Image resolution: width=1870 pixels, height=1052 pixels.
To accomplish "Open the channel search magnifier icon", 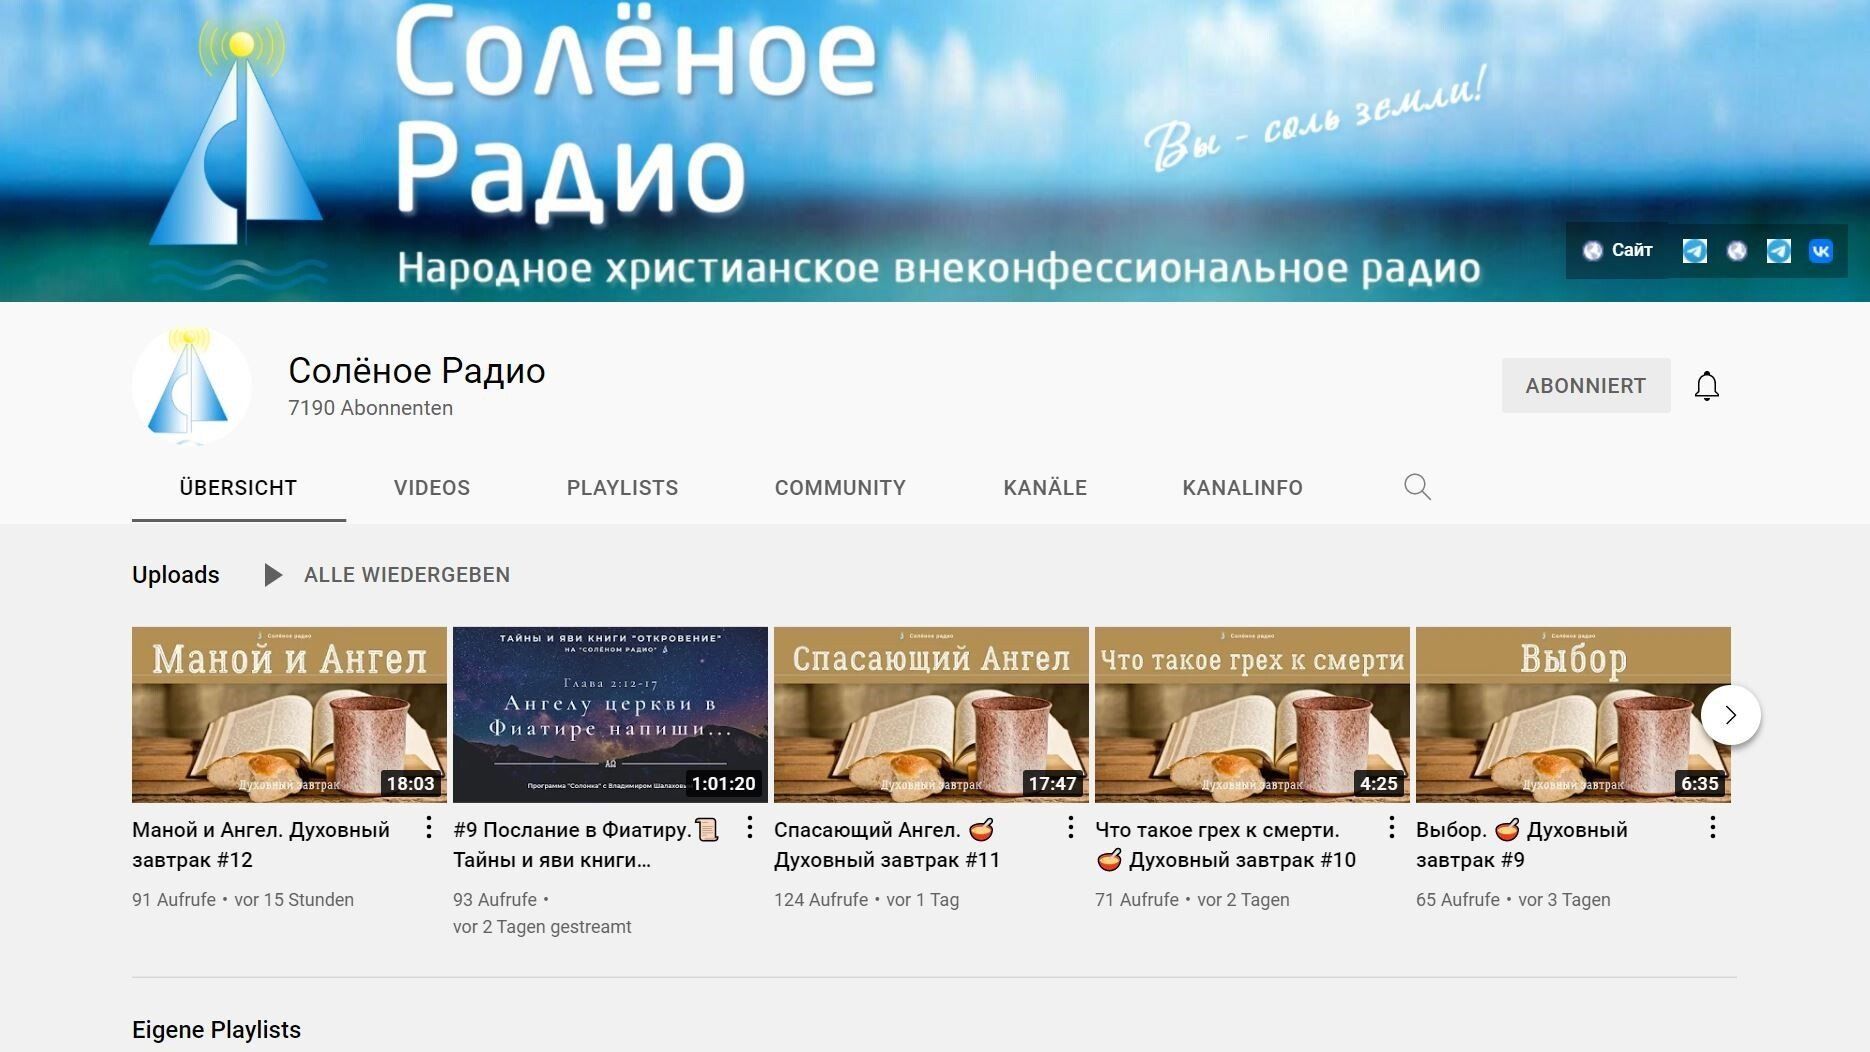I will [1417, 487].
